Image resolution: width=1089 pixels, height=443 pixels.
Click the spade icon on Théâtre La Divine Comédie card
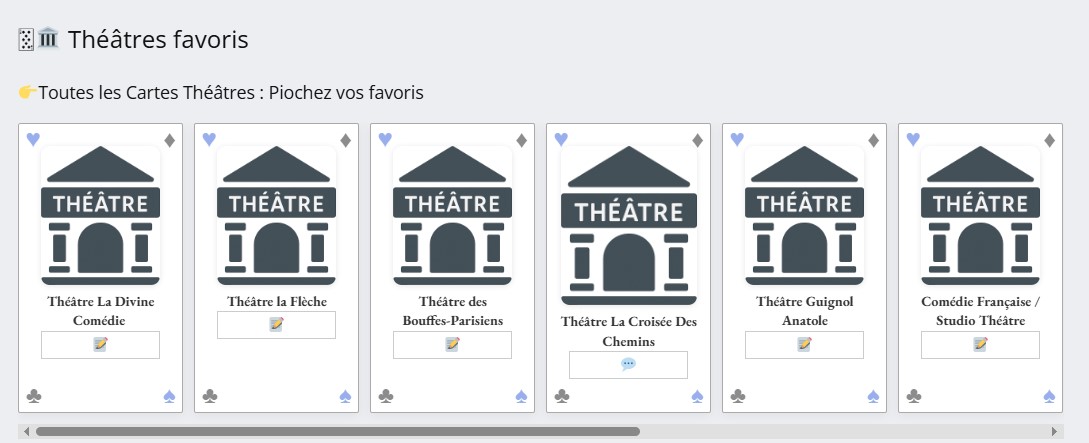coord(169,397)
